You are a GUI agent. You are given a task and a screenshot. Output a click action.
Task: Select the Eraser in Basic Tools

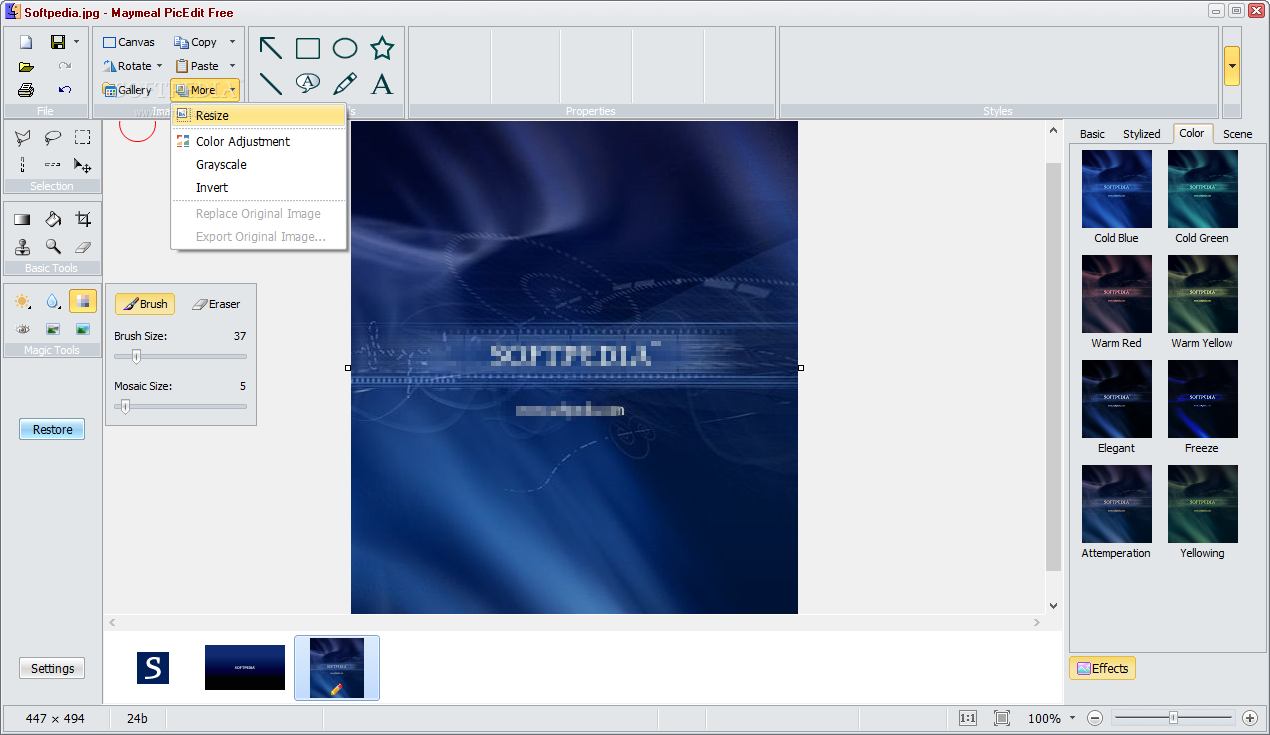pos(83,247)
